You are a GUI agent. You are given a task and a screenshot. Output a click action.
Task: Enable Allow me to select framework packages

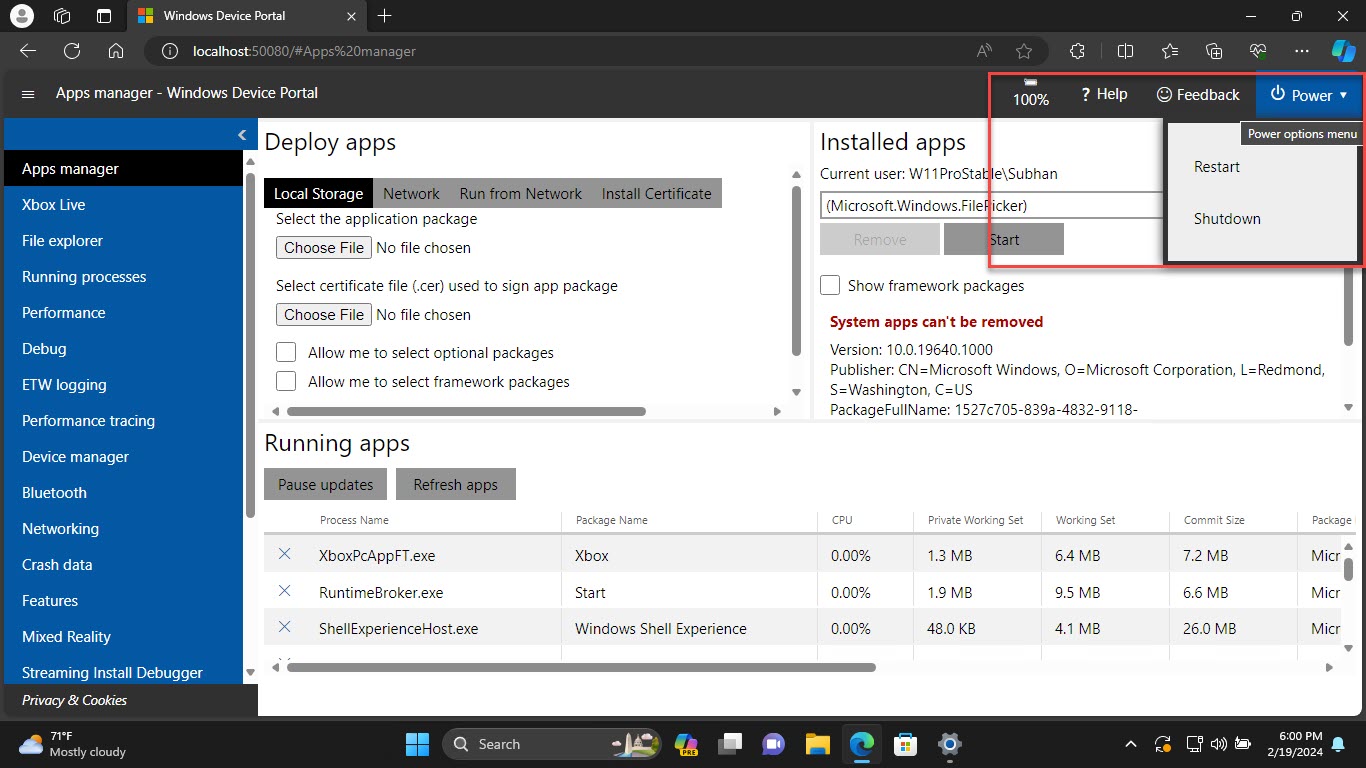286,381
